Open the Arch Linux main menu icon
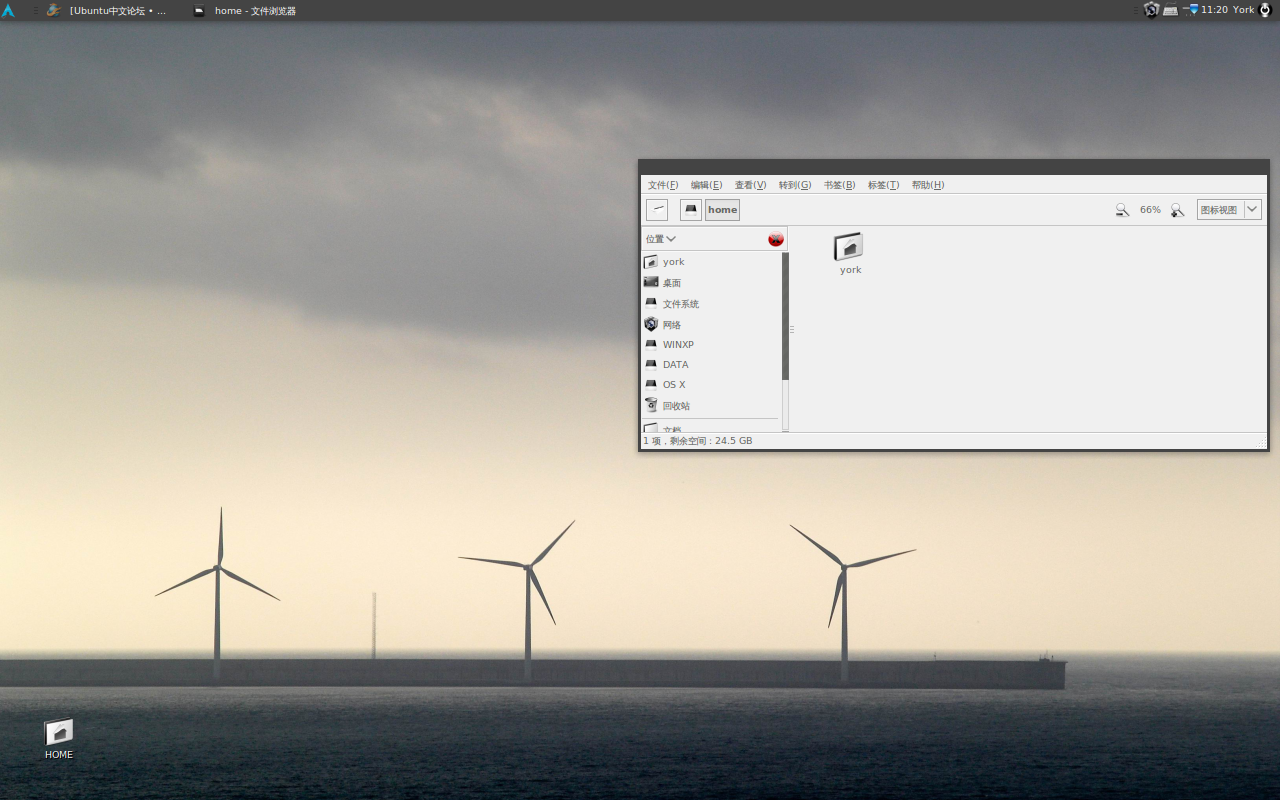 (x=8, y=10)
